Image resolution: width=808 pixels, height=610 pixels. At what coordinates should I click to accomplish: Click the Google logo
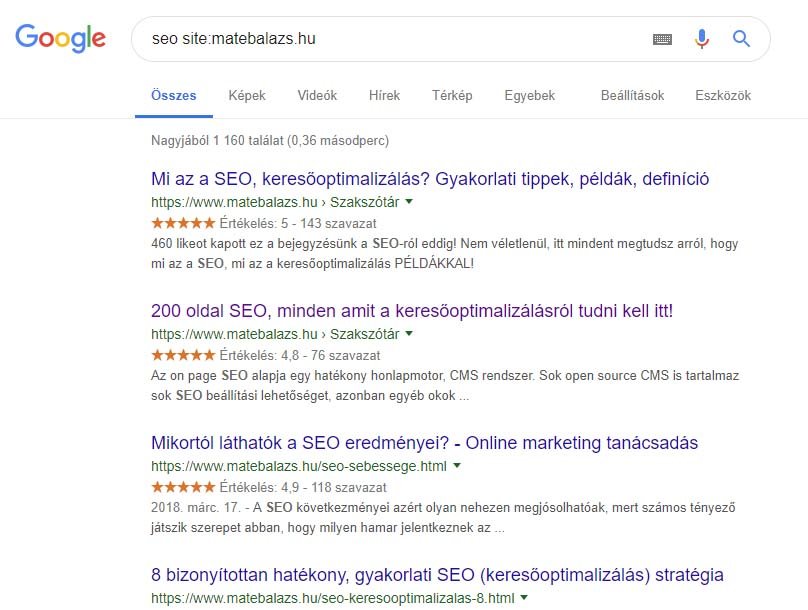61,38
